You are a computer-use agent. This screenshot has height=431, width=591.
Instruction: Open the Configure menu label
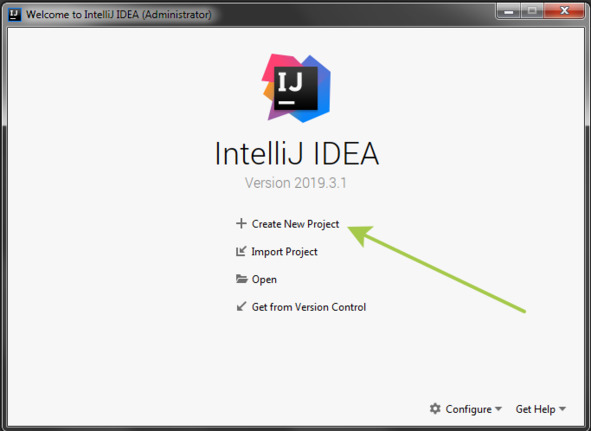point(469,409)
